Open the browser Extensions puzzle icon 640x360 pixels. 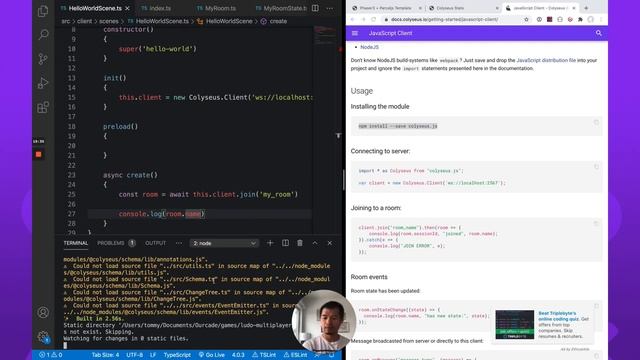[x=580, y=19]
